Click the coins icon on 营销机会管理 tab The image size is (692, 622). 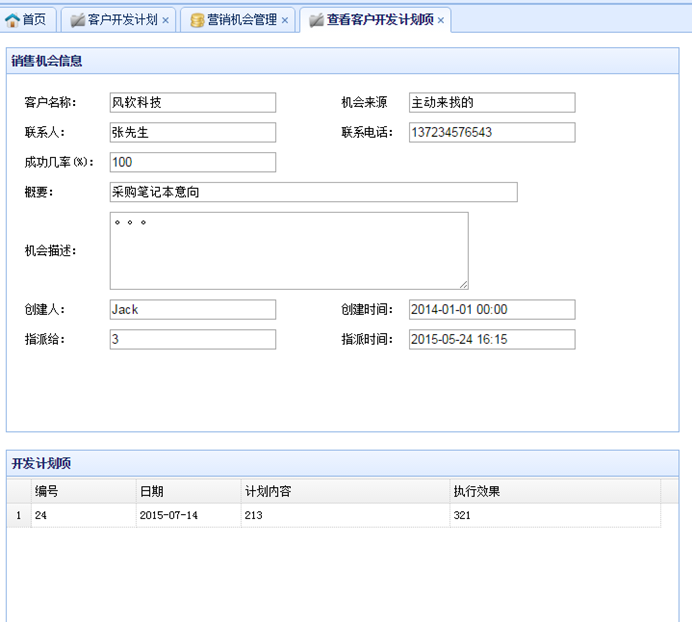(197, 20)
